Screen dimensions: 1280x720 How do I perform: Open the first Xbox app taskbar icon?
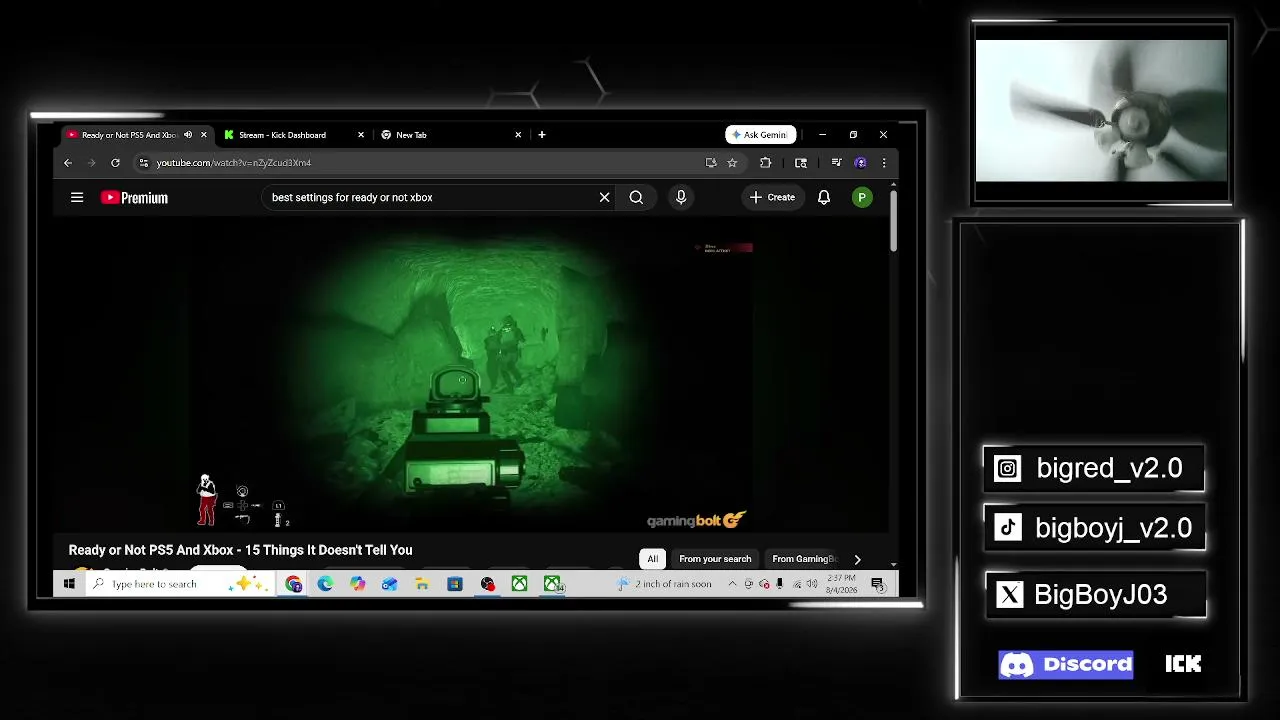coord(519,584)
